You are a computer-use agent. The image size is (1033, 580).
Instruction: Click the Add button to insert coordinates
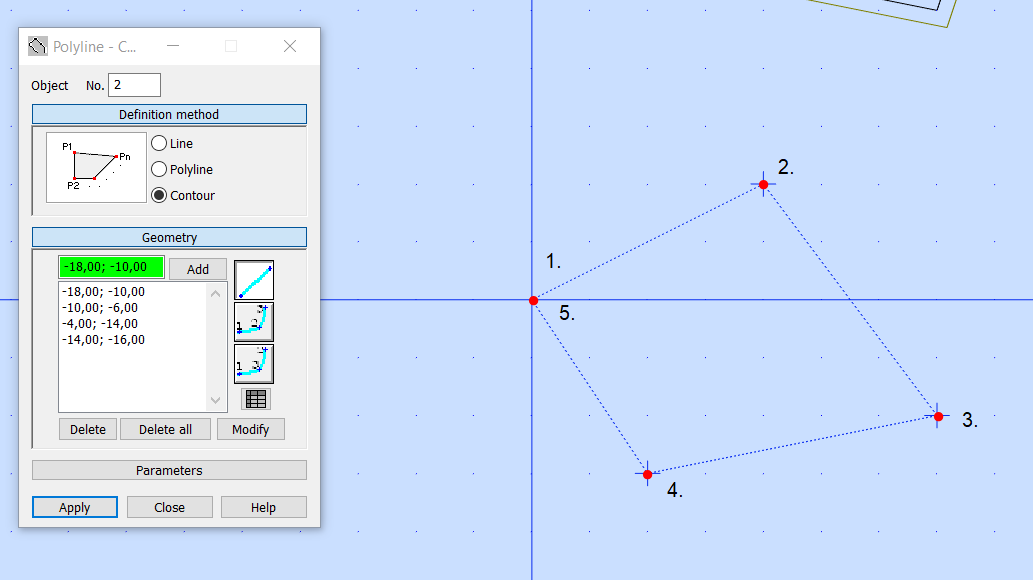tap(197, 269)
